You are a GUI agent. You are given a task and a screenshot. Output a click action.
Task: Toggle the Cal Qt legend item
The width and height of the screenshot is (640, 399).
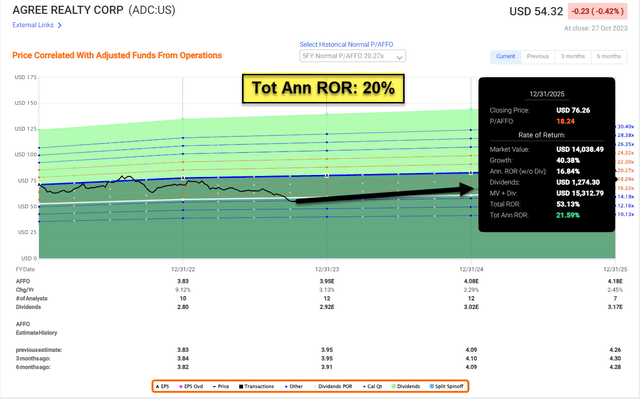point(372,386)
